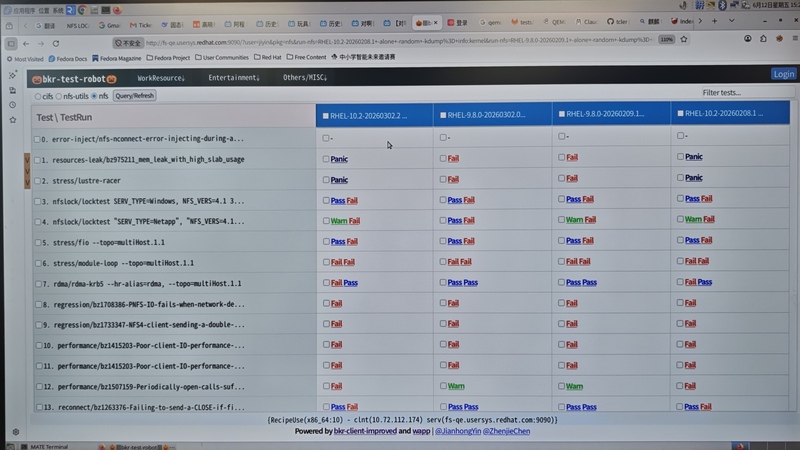The image size is (800, 450).
Task: Open the account icon in browser toolbar
Action: [x=747, y=39]
